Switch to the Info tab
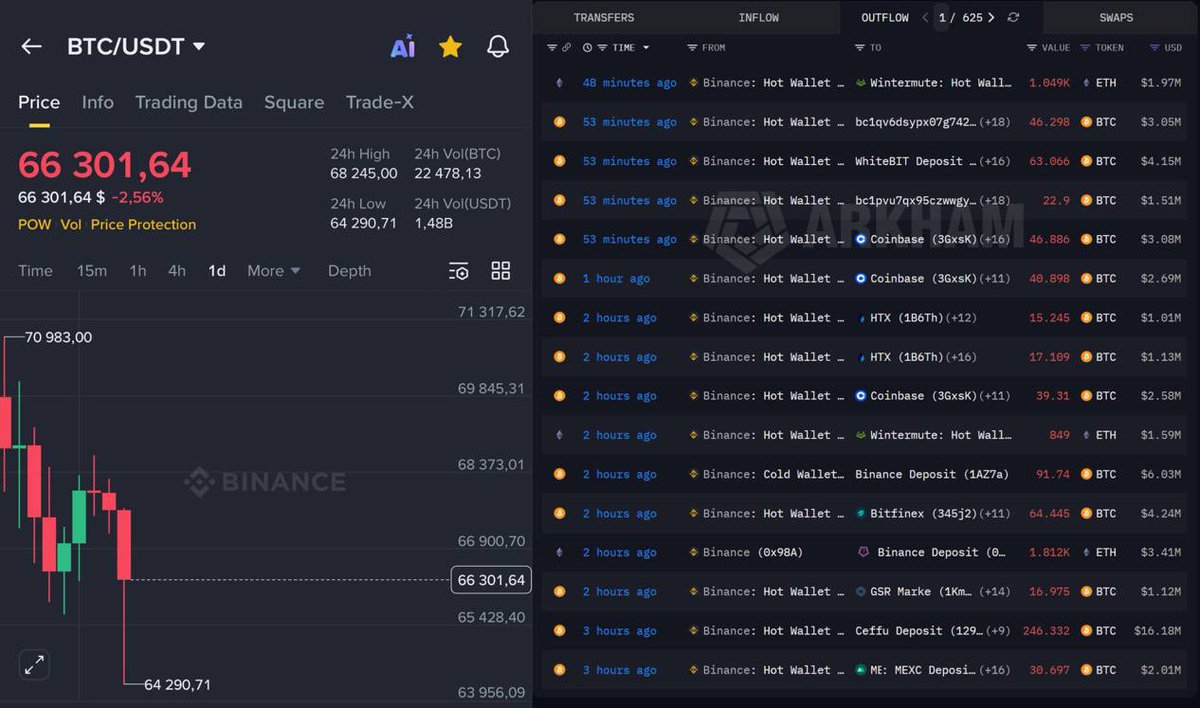Viewport: 1200px width, 708px height. click(x=98, y=102)
